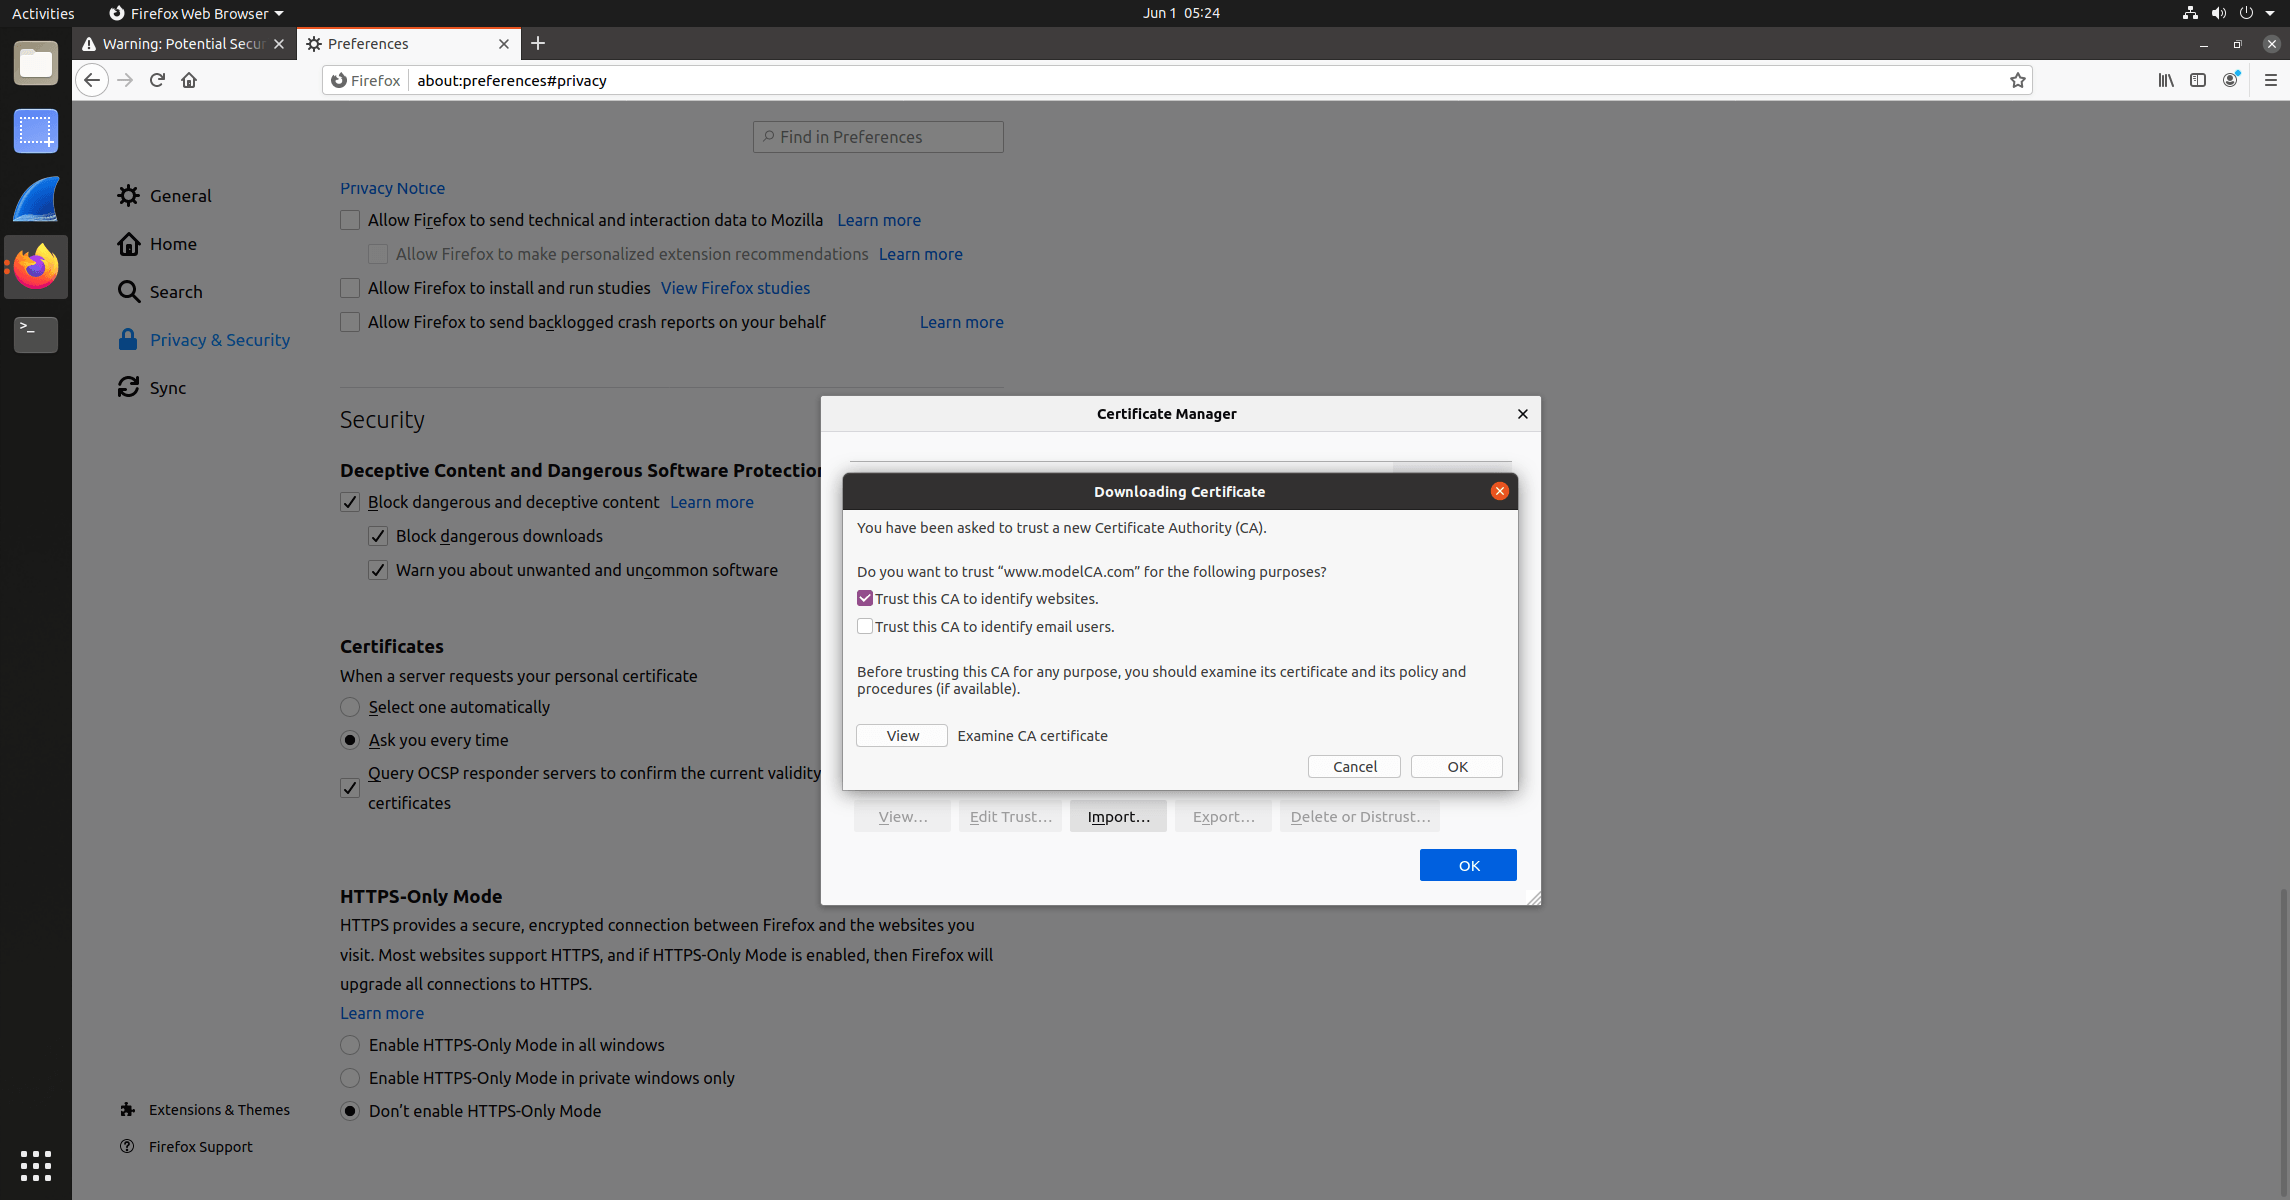
Task: Uncheck Block dangerous and deceptive content
Action: point(350,502)
